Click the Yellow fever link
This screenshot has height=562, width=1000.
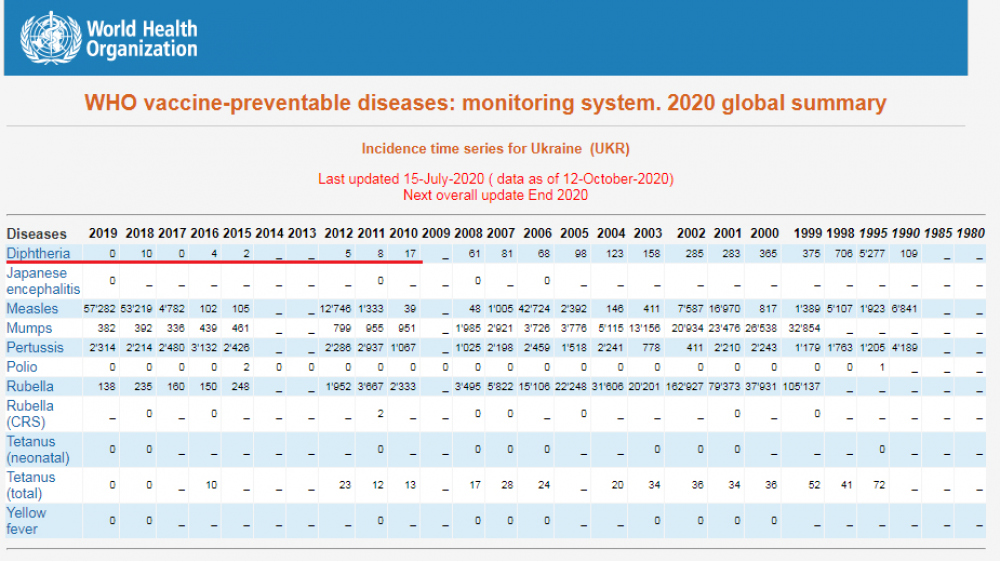coord(27,521)
